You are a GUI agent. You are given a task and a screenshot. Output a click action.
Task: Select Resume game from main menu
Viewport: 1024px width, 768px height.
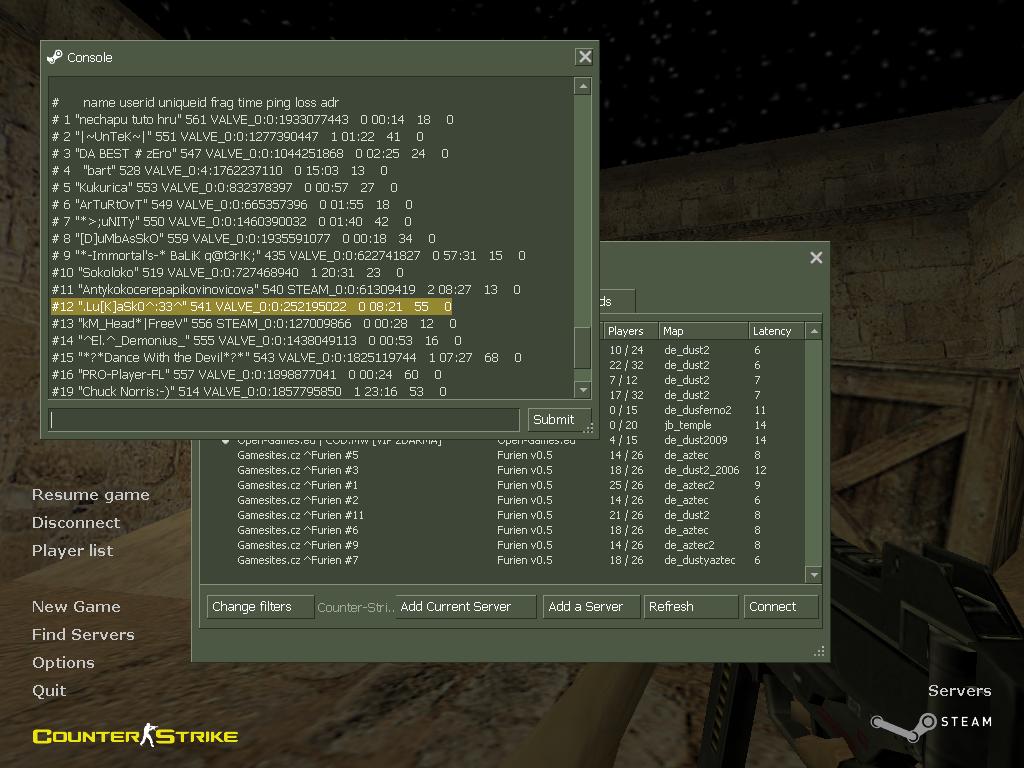[x=90, y=494]
